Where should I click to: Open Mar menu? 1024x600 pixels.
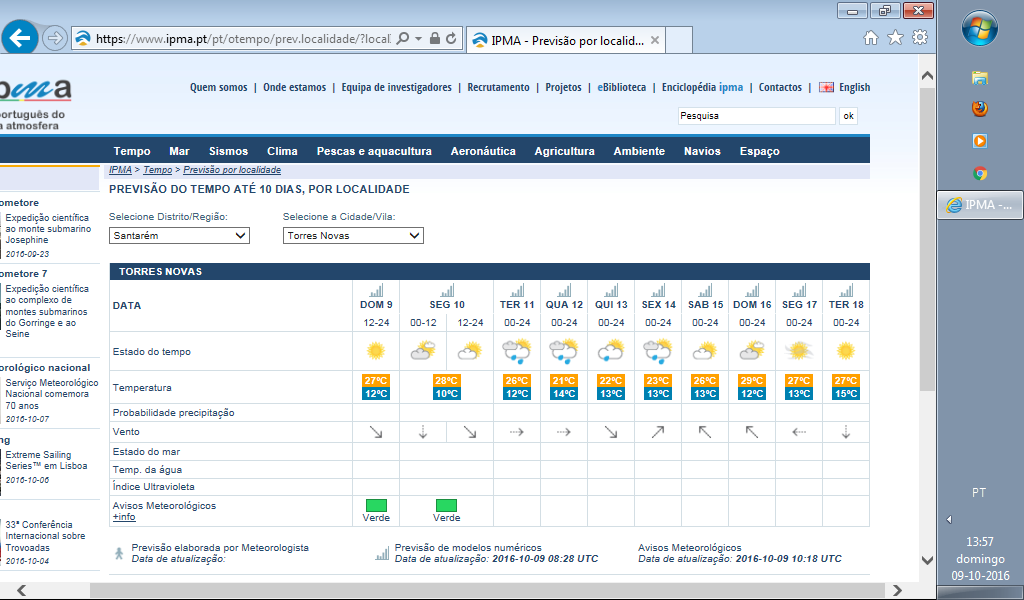tap(179, 151)
